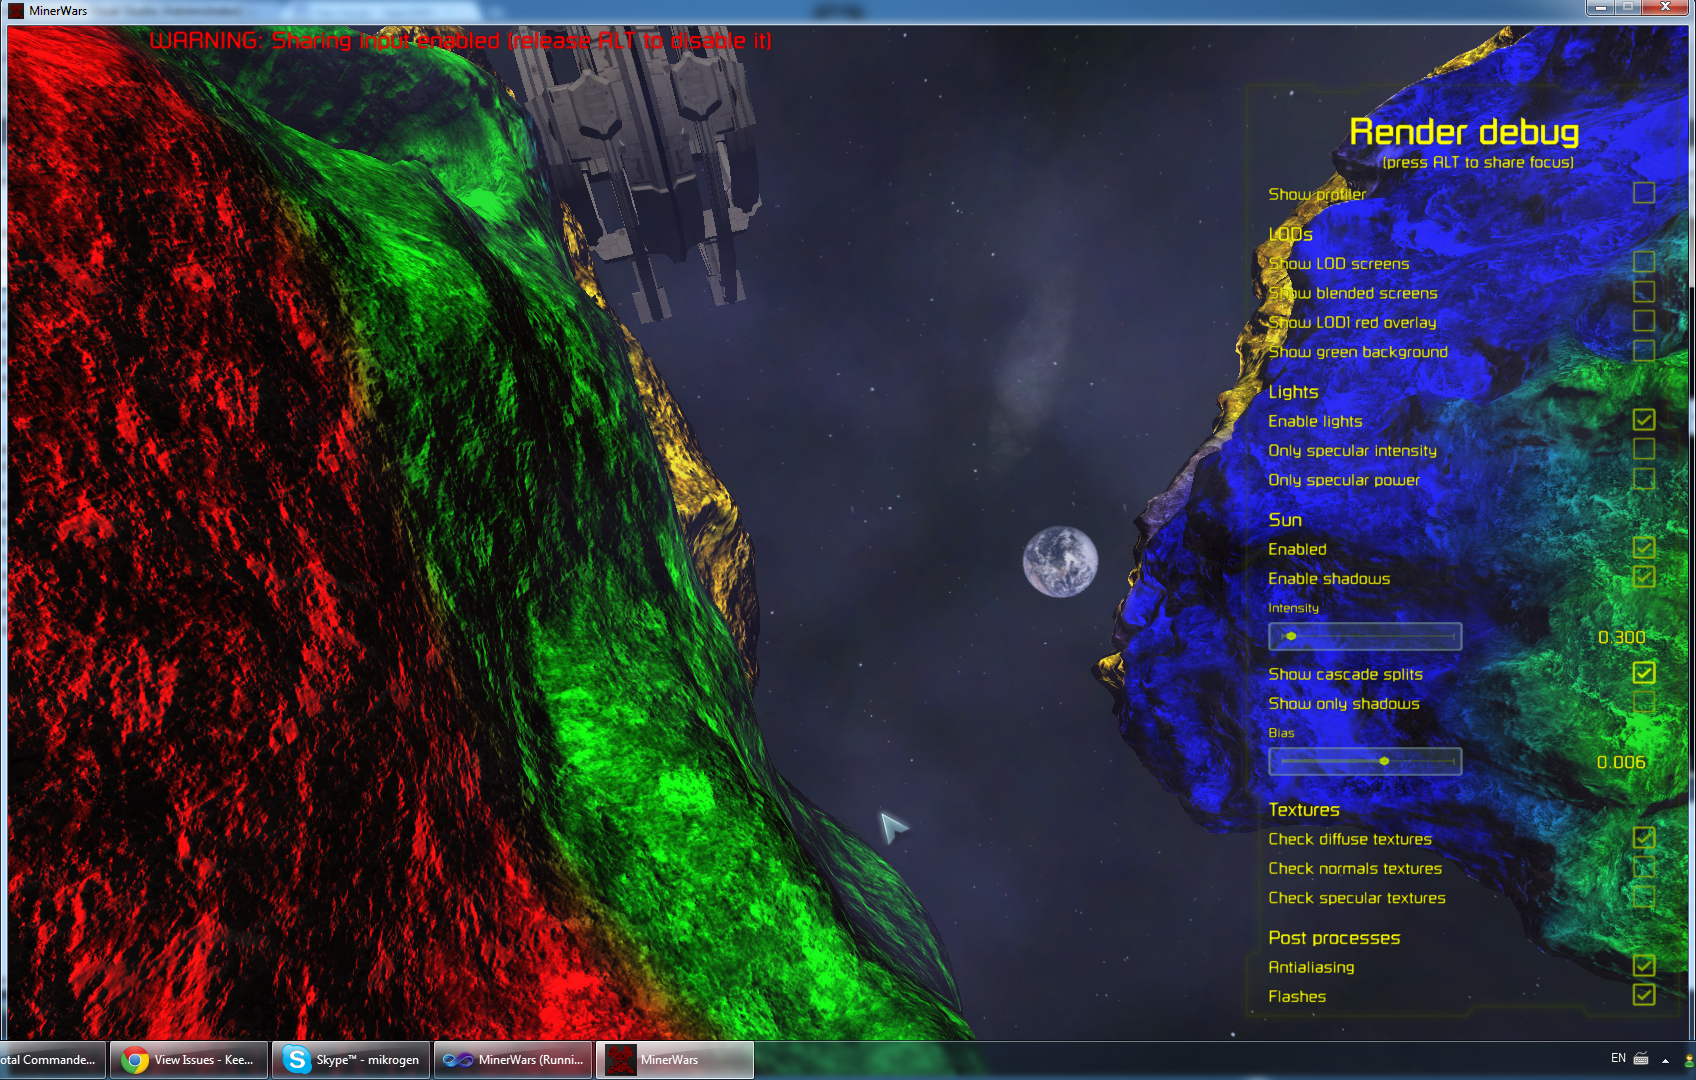The height and width of the screenshot is (1080, 1696).
Task: Open Total Commander taskbar button
Action: (50, 1060)
